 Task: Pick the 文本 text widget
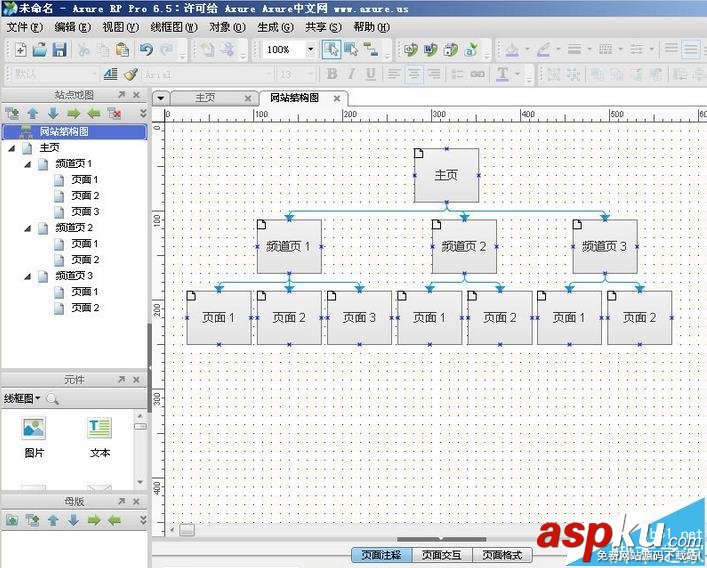100,437
